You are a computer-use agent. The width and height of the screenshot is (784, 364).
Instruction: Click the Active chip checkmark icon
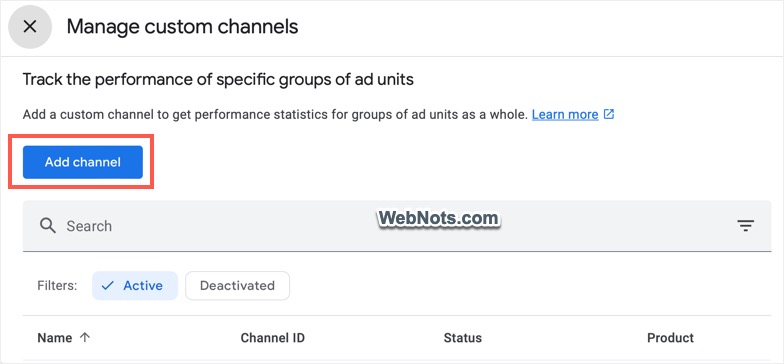pyautogui.click(x=108, y=286)
